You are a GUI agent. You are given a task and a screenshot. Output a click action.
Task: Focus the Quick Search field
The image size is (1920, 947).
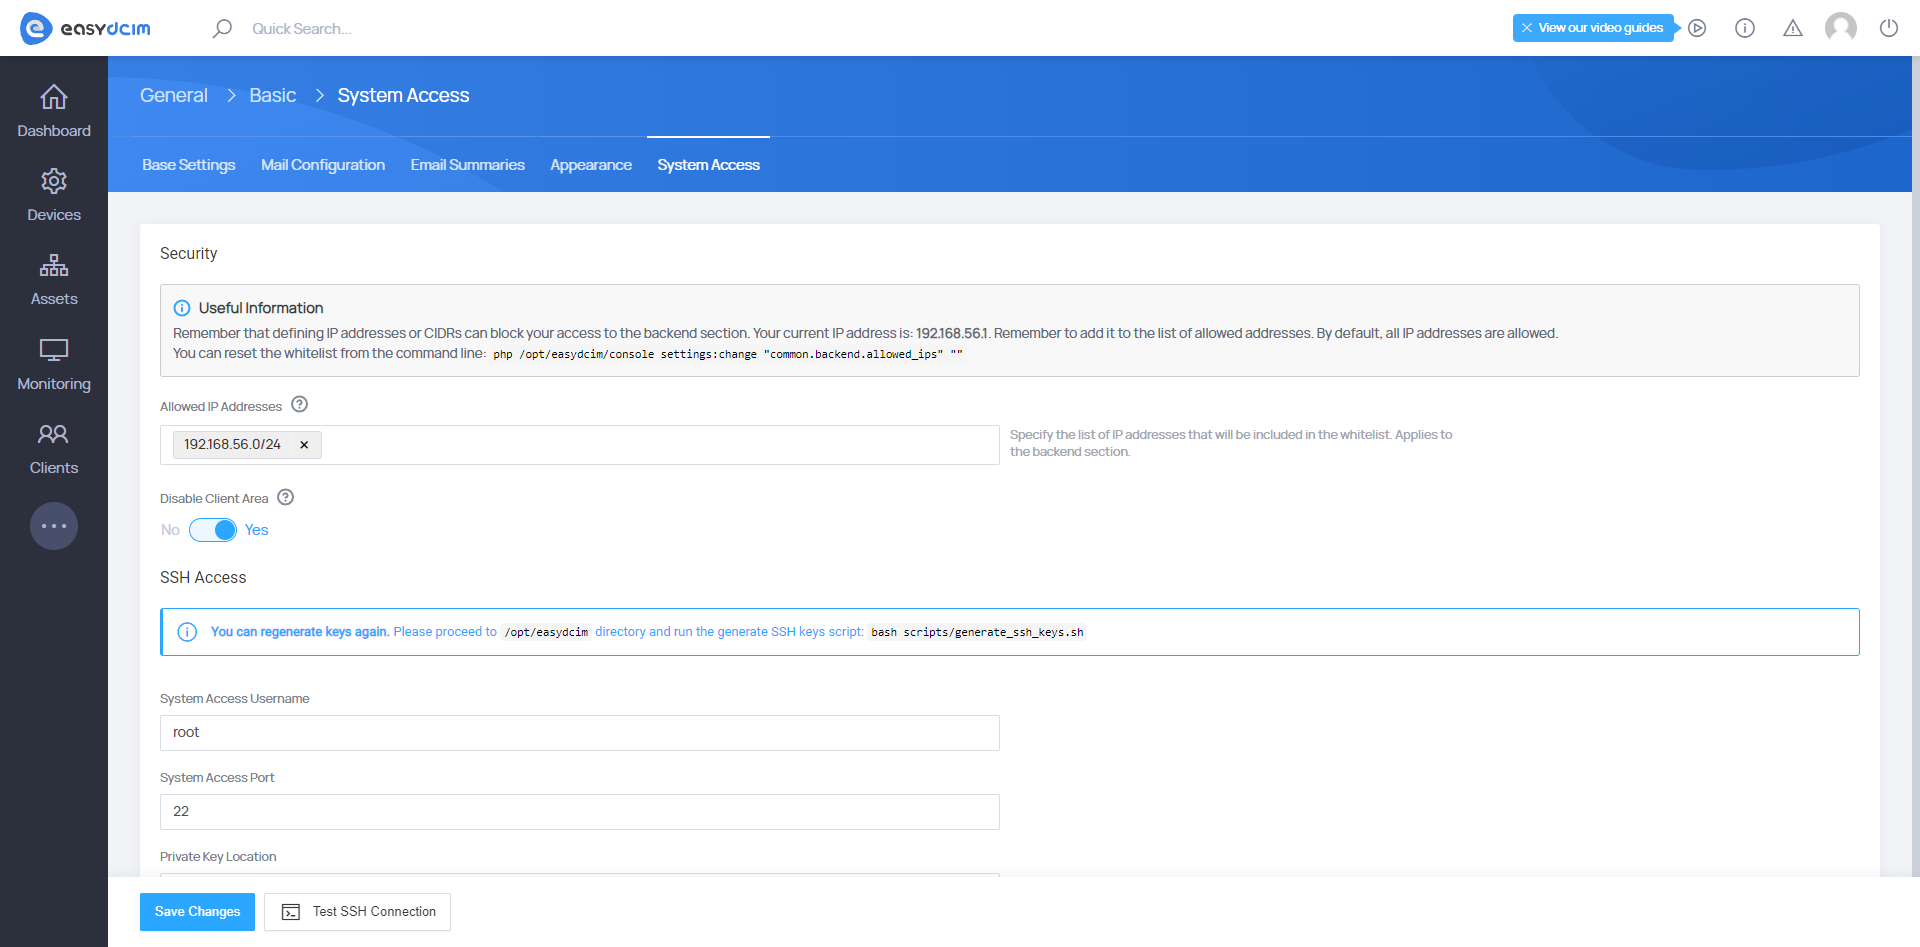(x=302, y=29)
